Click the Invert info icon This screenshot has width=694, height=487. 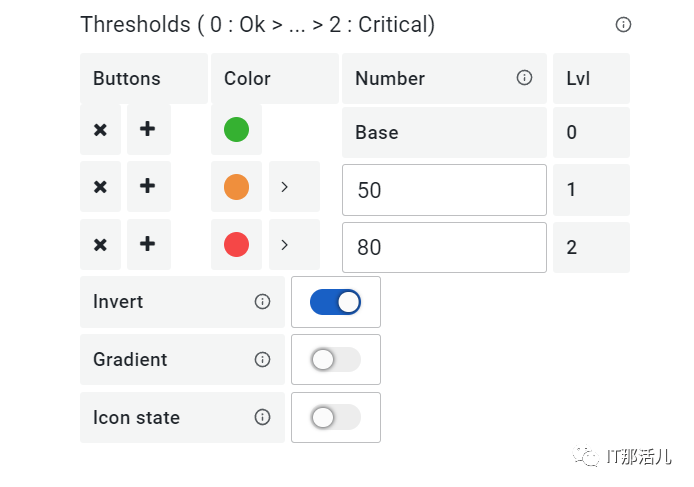[x=263, y=302]
